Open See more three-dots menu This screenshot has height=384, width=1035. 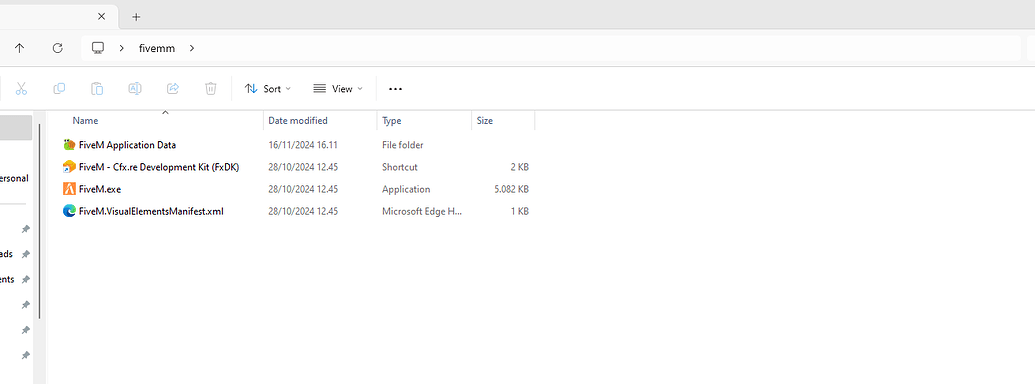pos(395,88)
